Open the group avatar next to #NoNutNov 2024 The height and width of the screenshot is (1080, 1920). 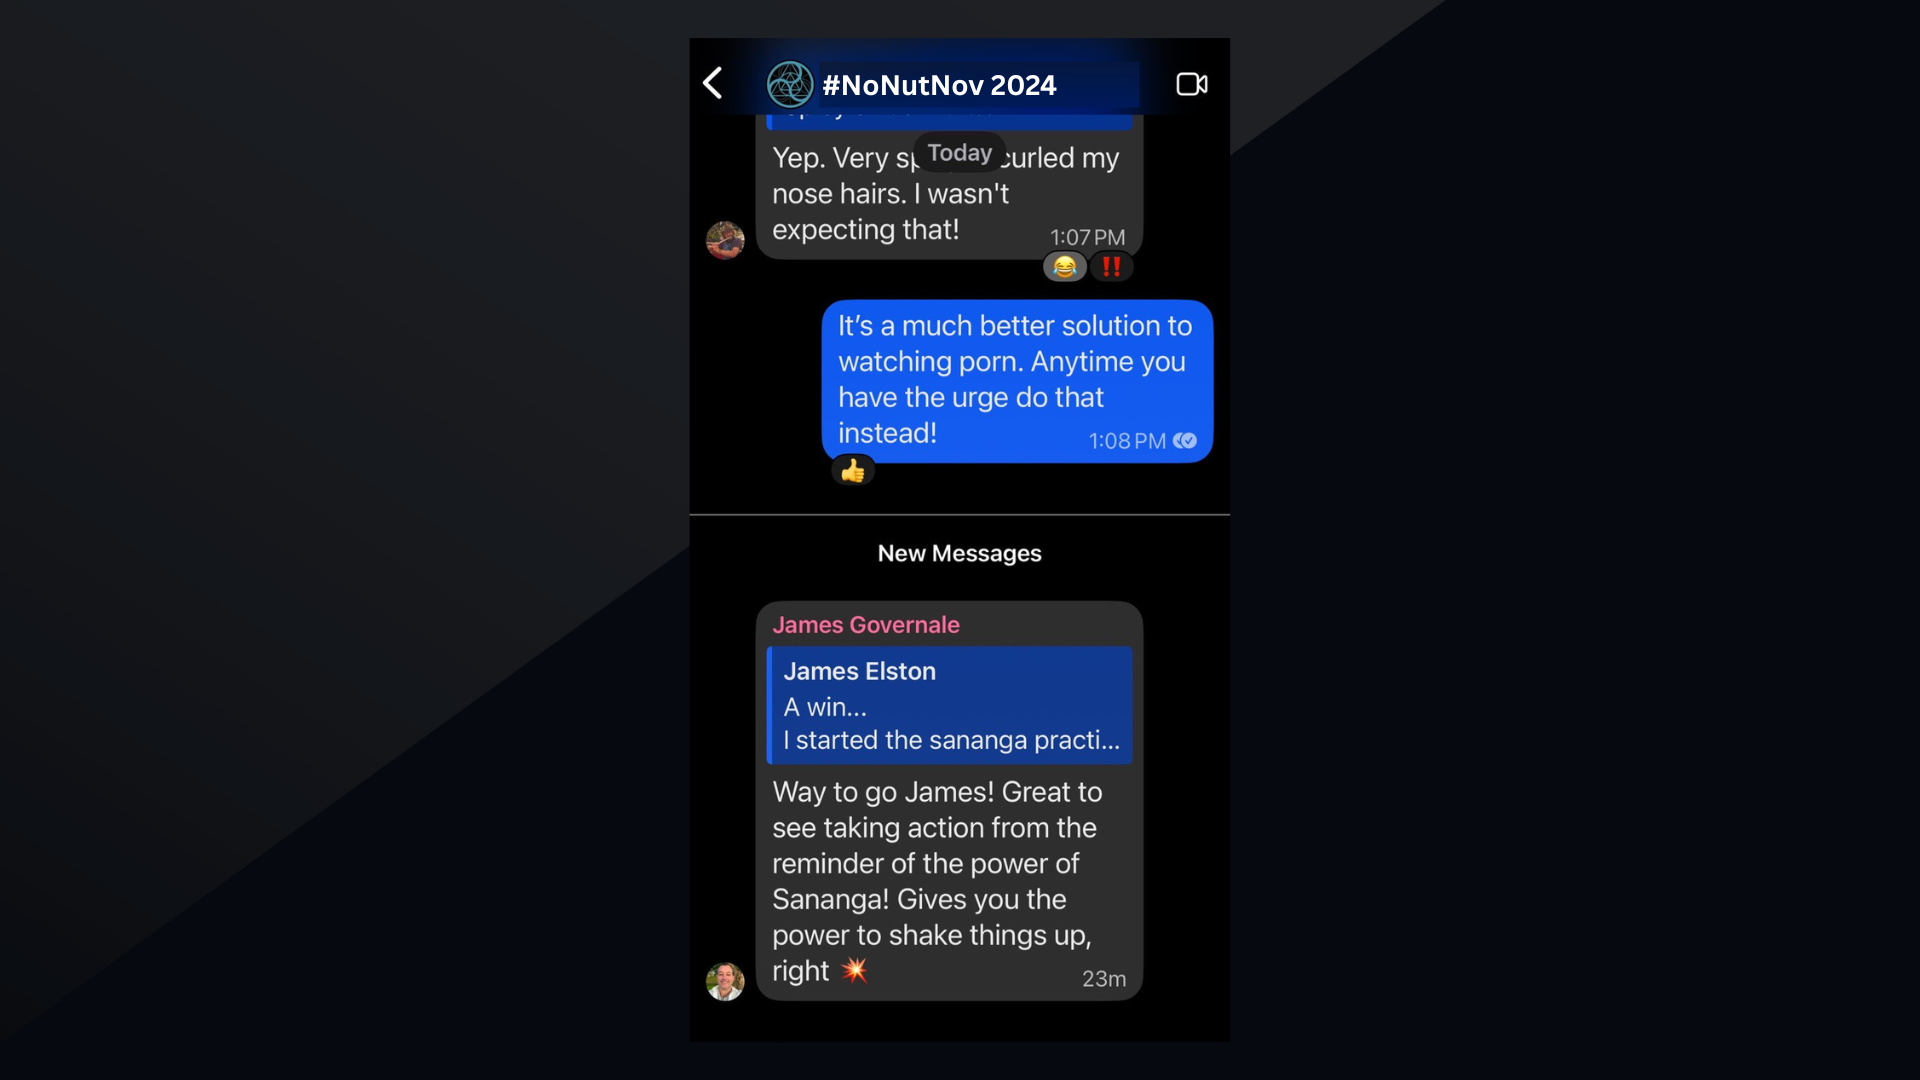789,84
